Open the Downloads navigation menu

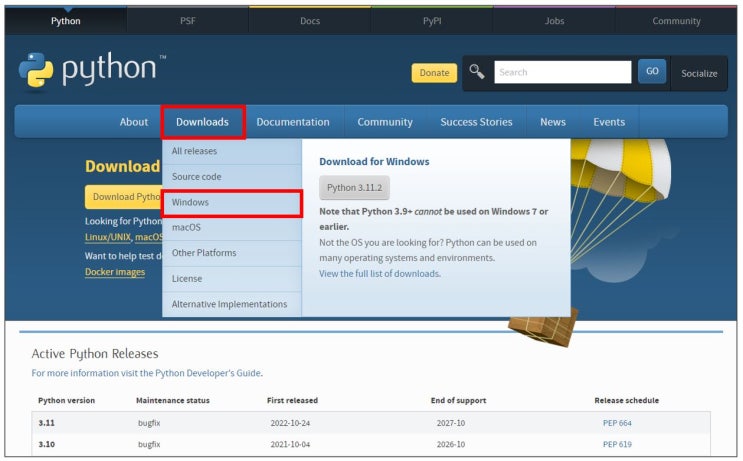pos(203,122)
